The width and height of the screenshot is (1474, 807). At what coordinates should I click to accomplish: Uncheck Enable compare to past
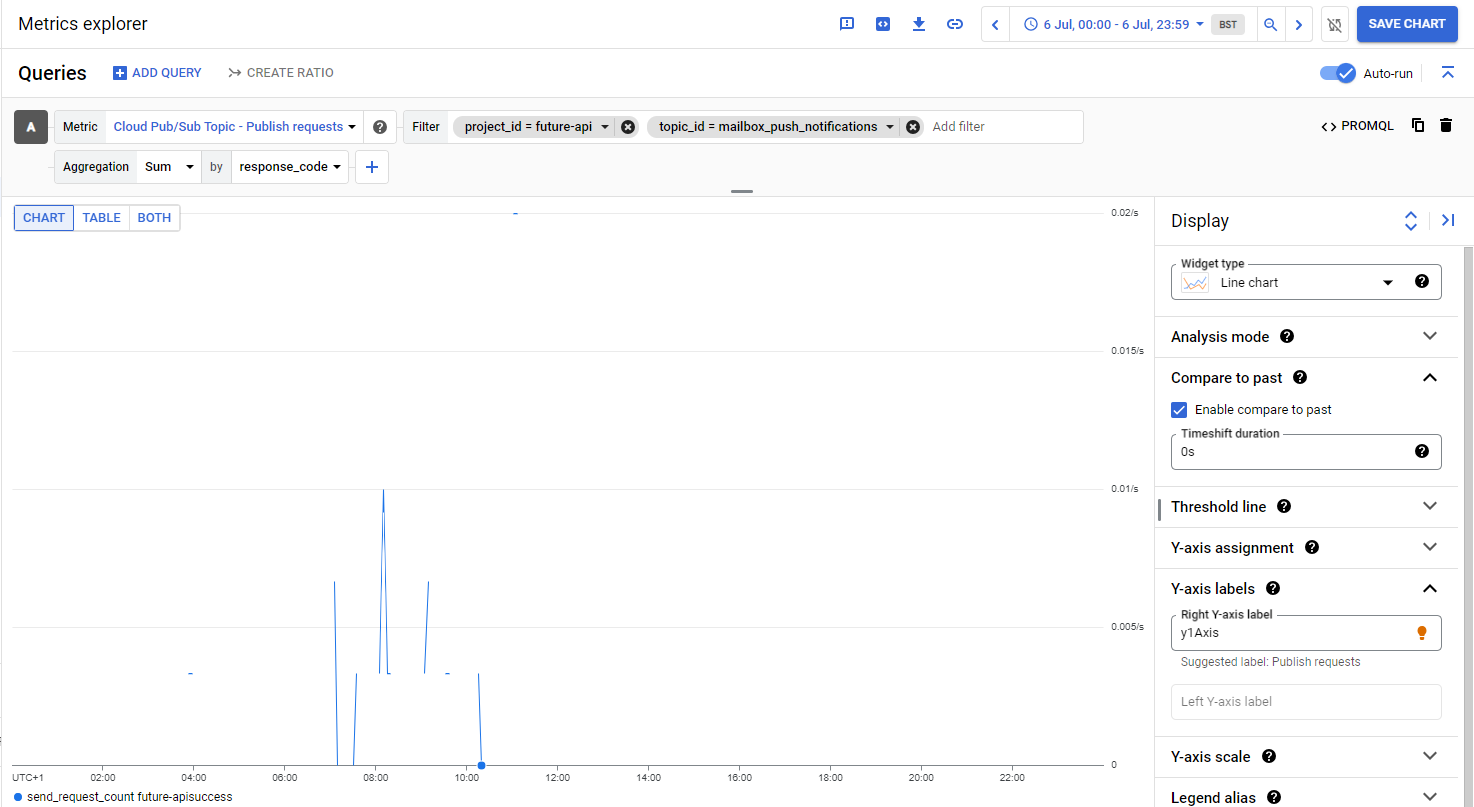(1179, 410)
